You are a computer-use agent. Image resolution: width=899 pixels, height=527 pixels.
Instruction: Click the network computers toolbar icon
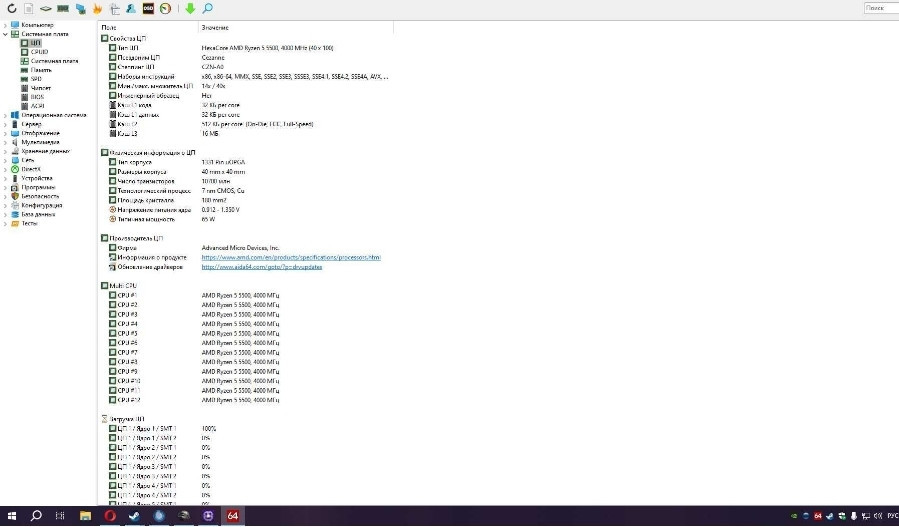80,9
